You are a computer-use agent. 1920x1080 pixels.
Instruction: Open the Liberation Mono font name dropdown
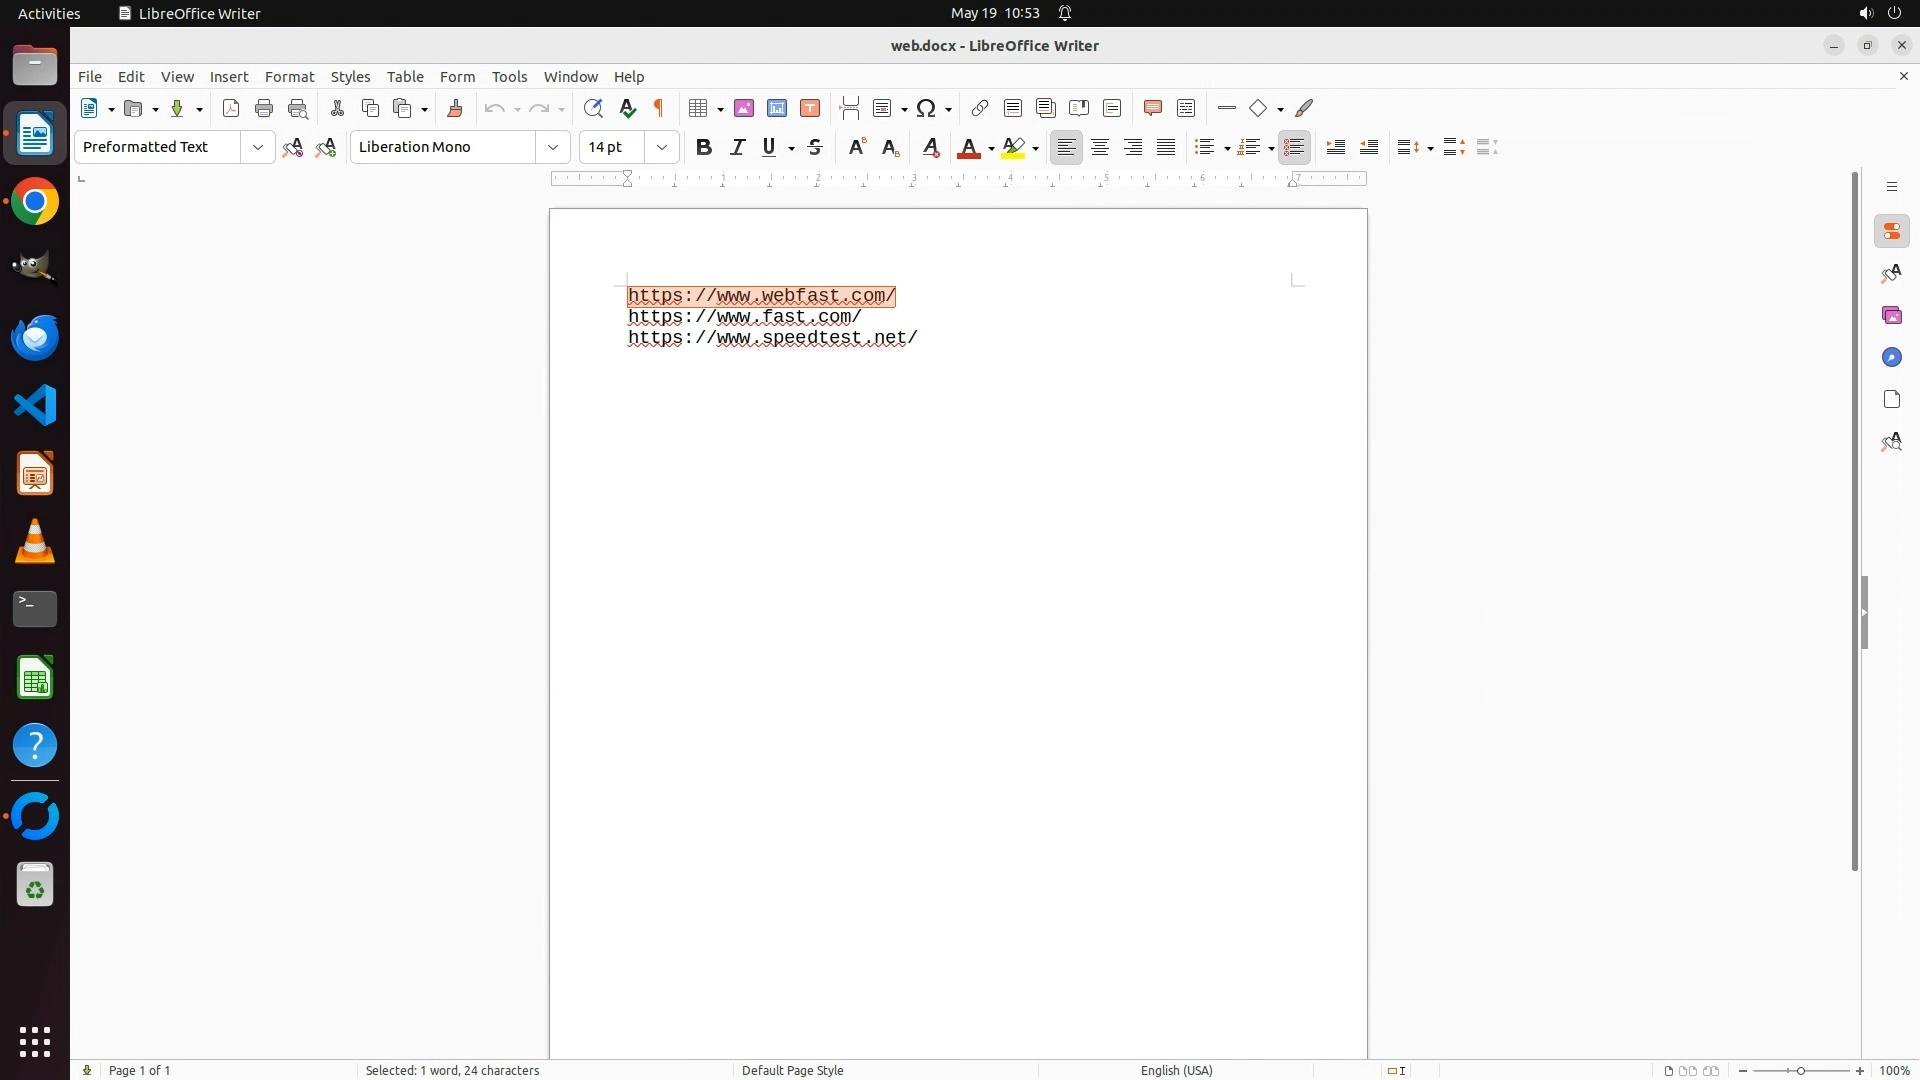[x=553, y=148]
